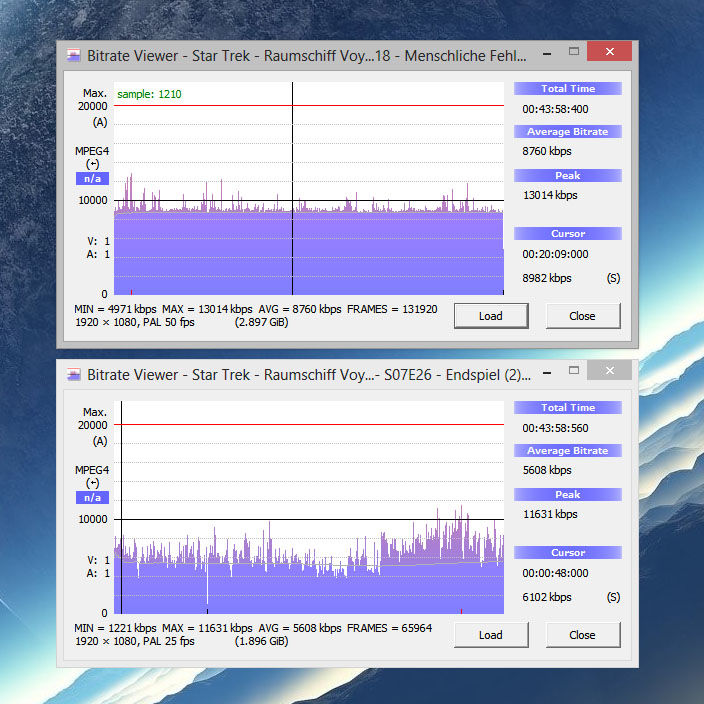Click the Peak header showing 11631 kbps

click(568, 495)
